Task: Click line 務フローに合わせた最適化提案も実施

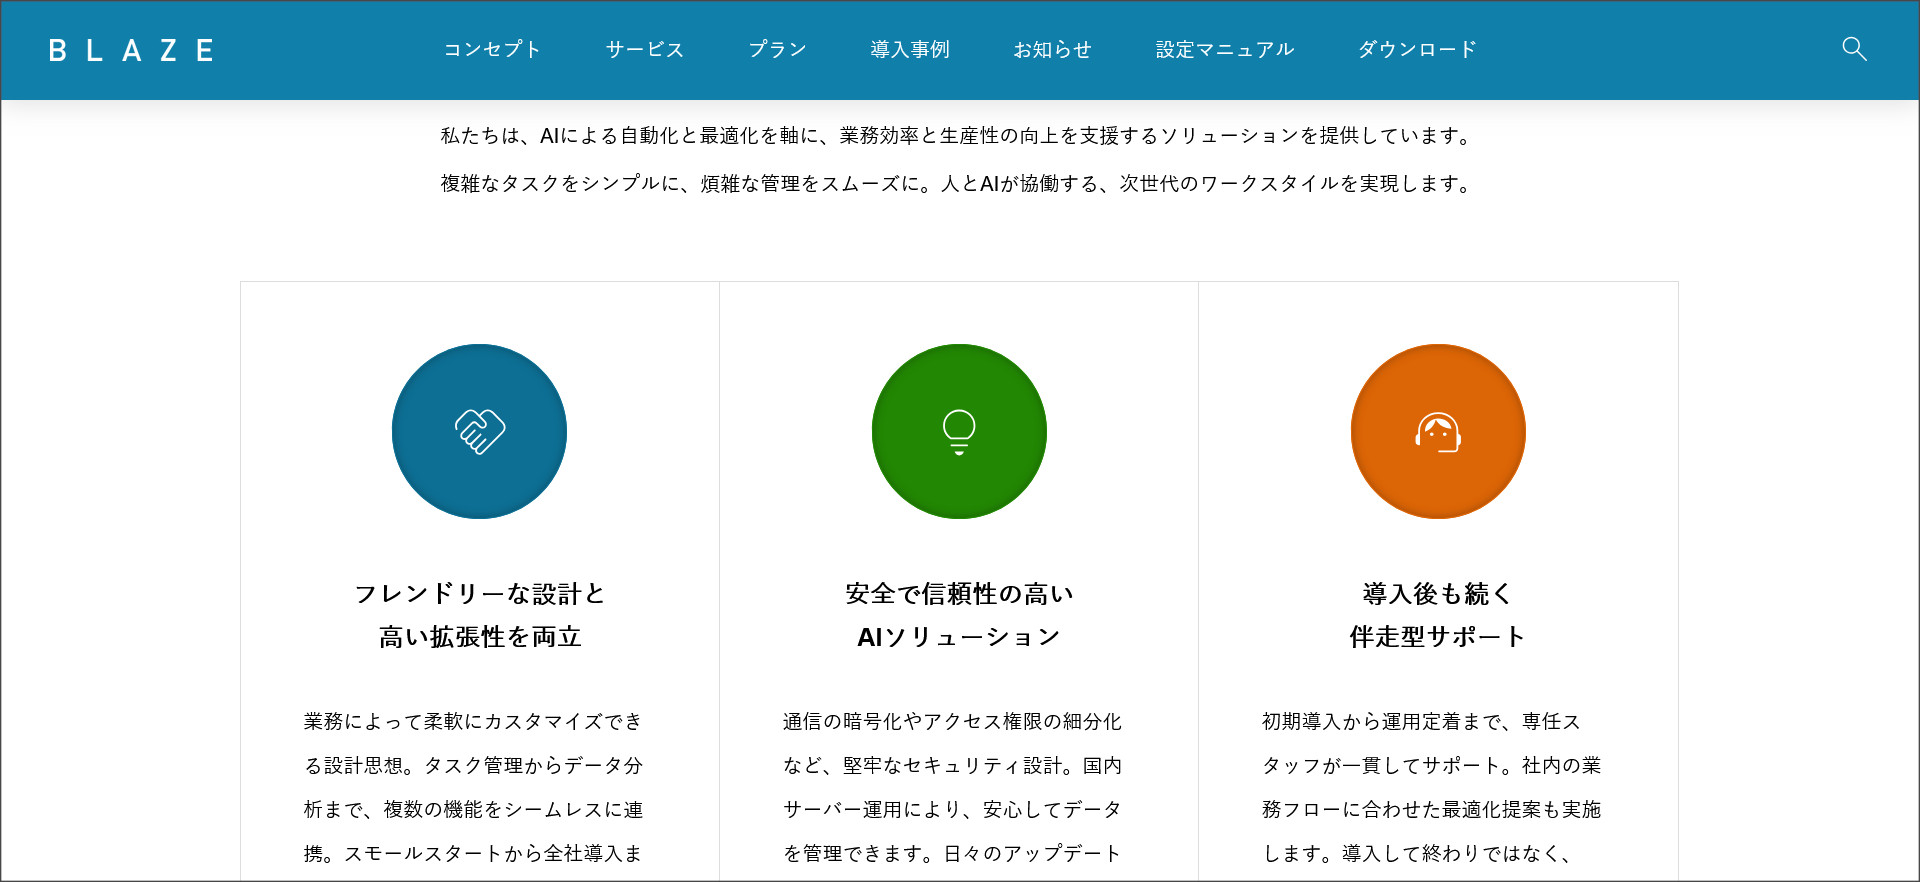Action: pos(1431,809)
